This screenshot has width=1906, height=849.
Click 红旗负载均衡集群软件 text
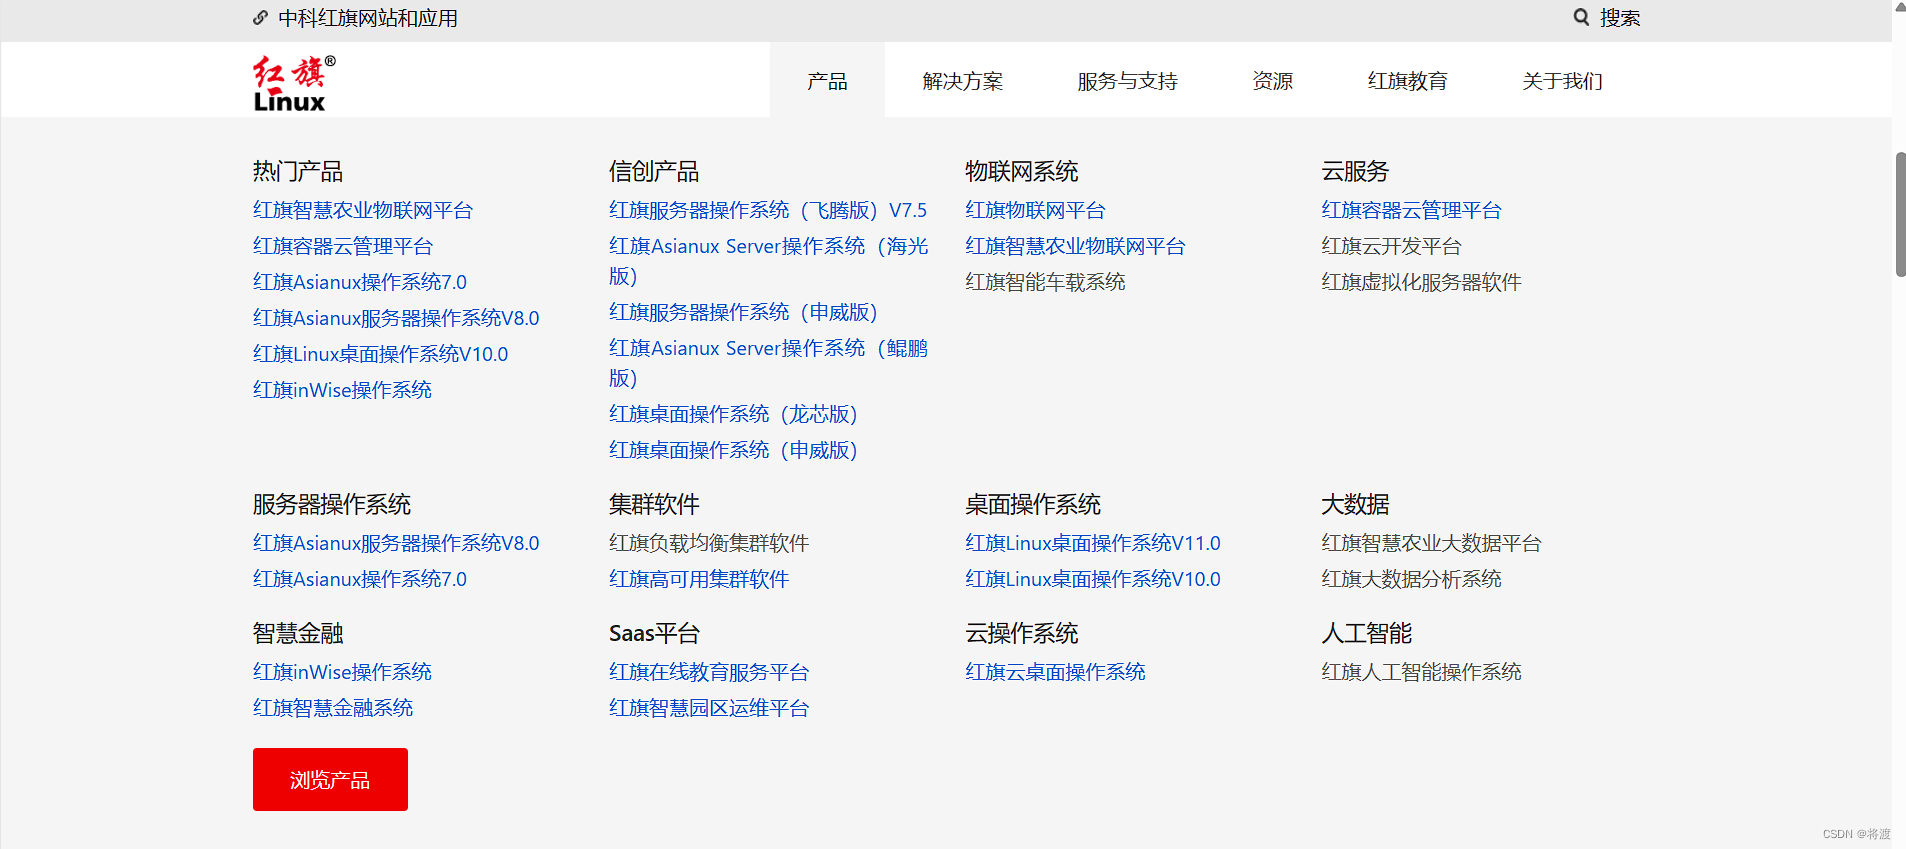(x=709, y=543)
